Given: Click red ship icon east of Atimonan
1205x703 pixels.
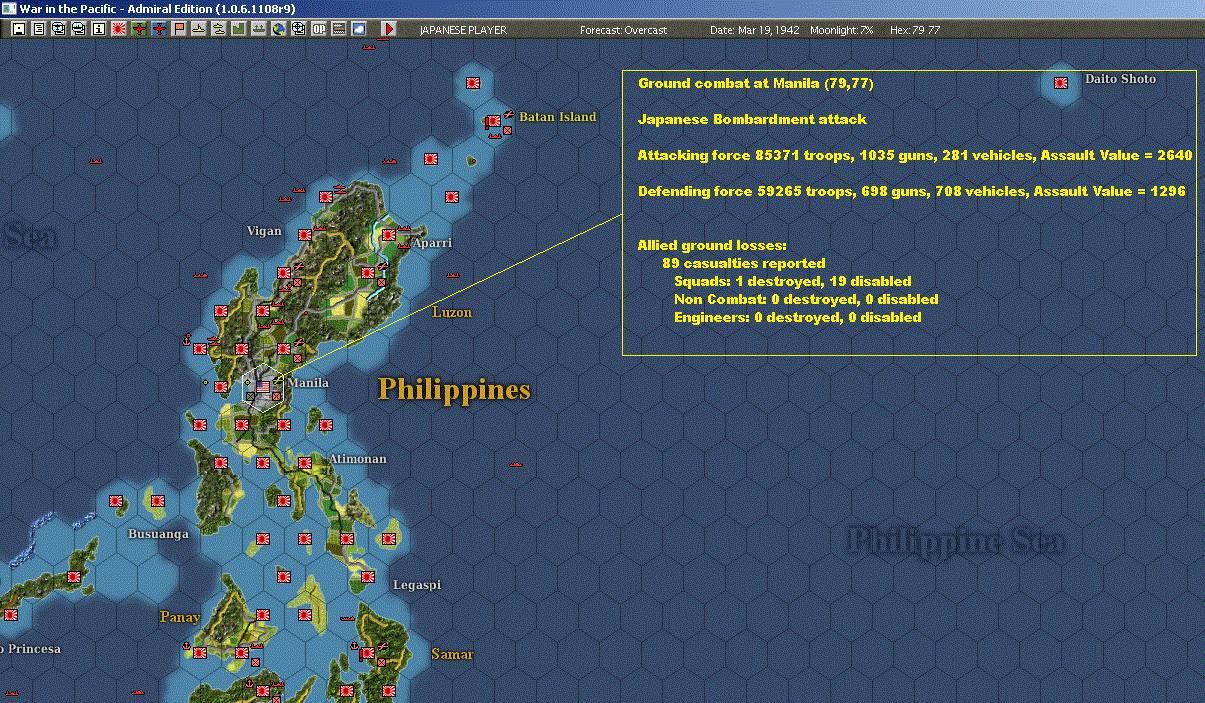Looking at the screenshot, I should coord(517,464).
